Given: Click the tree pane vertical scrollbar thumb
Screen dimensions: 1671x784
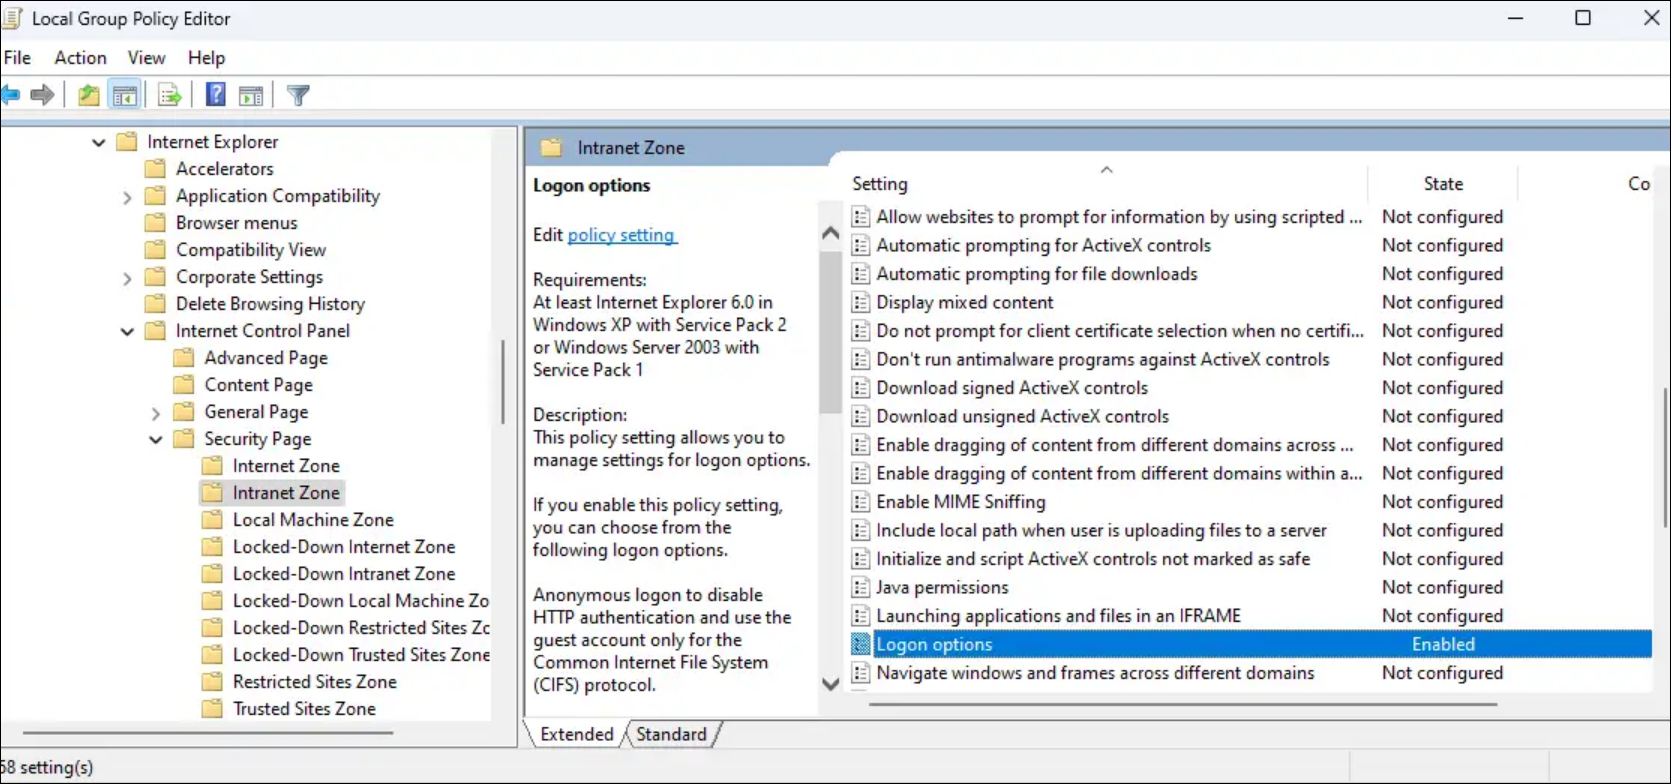Looking at the screenshot, I should click(x=502, y=381).
